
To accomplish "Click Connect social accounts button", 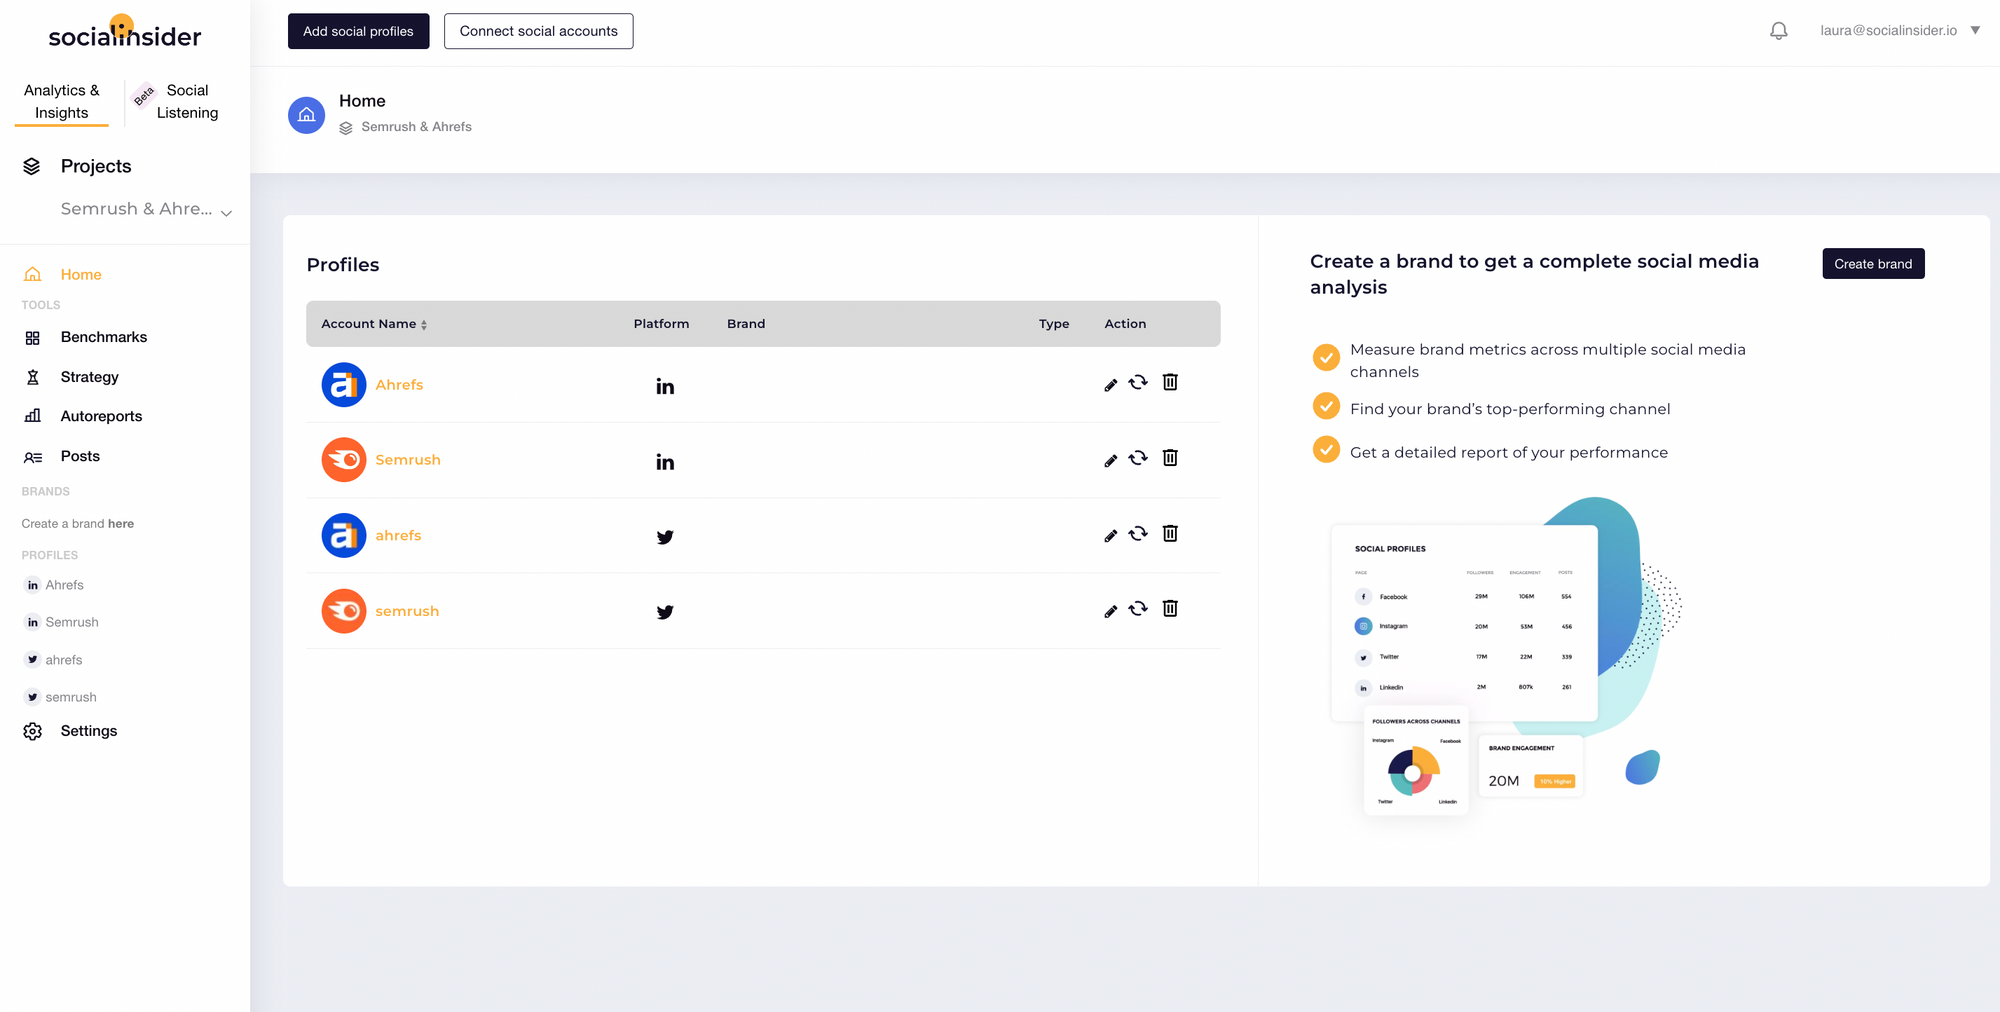I will [x=538, y=31].
